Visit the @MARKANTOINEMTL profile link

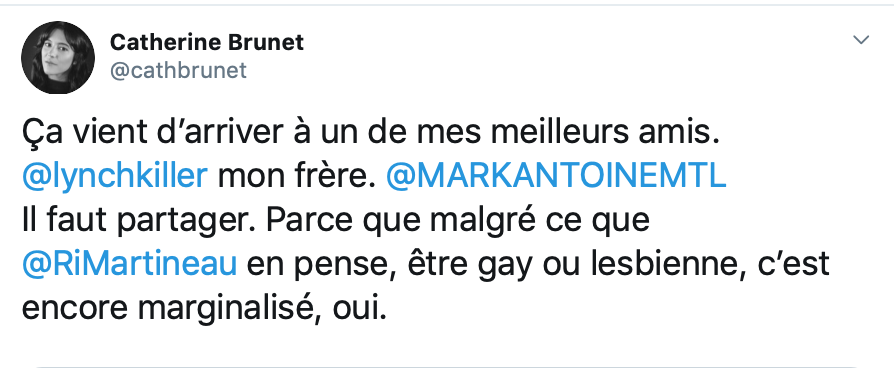point(556,176)
